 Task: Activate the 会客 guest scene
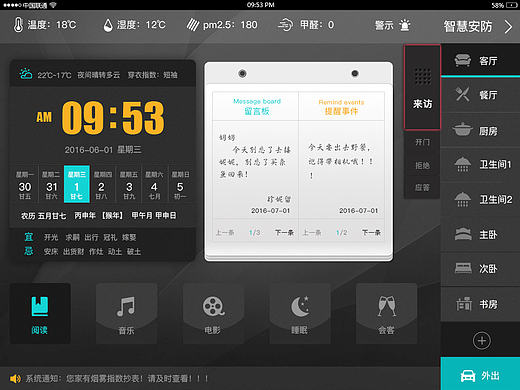click(386, 313)
